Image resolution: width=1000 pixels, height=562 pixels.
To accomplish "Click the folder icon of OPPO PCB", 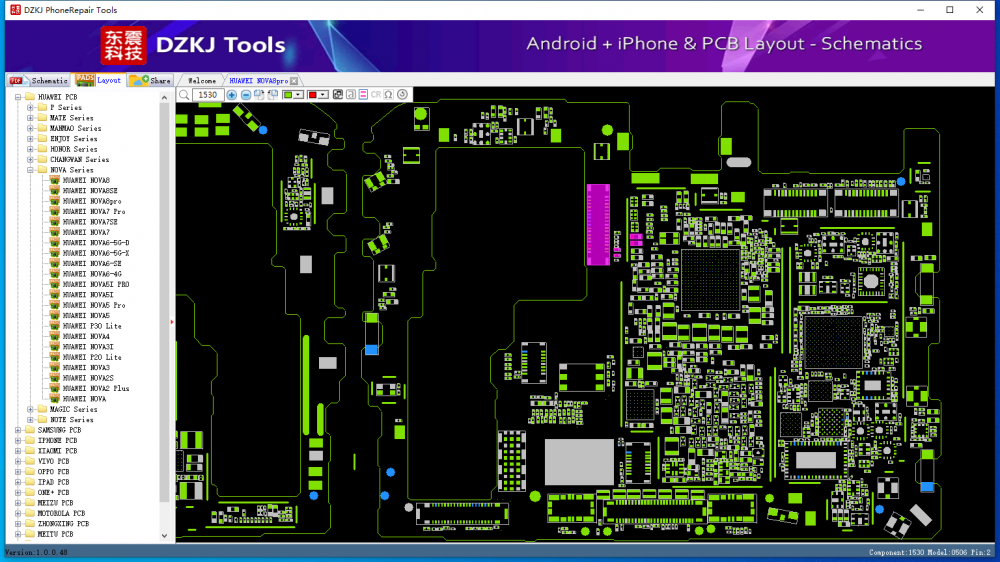I will (29, 471).
